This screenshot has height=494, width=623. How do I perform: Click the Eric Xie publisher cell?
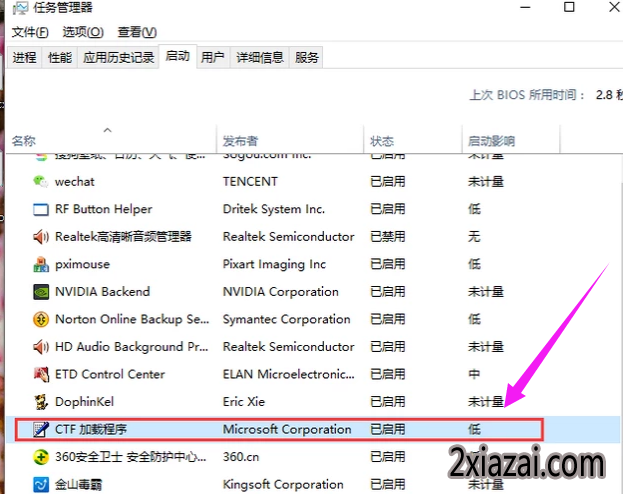tap(244, 402)
